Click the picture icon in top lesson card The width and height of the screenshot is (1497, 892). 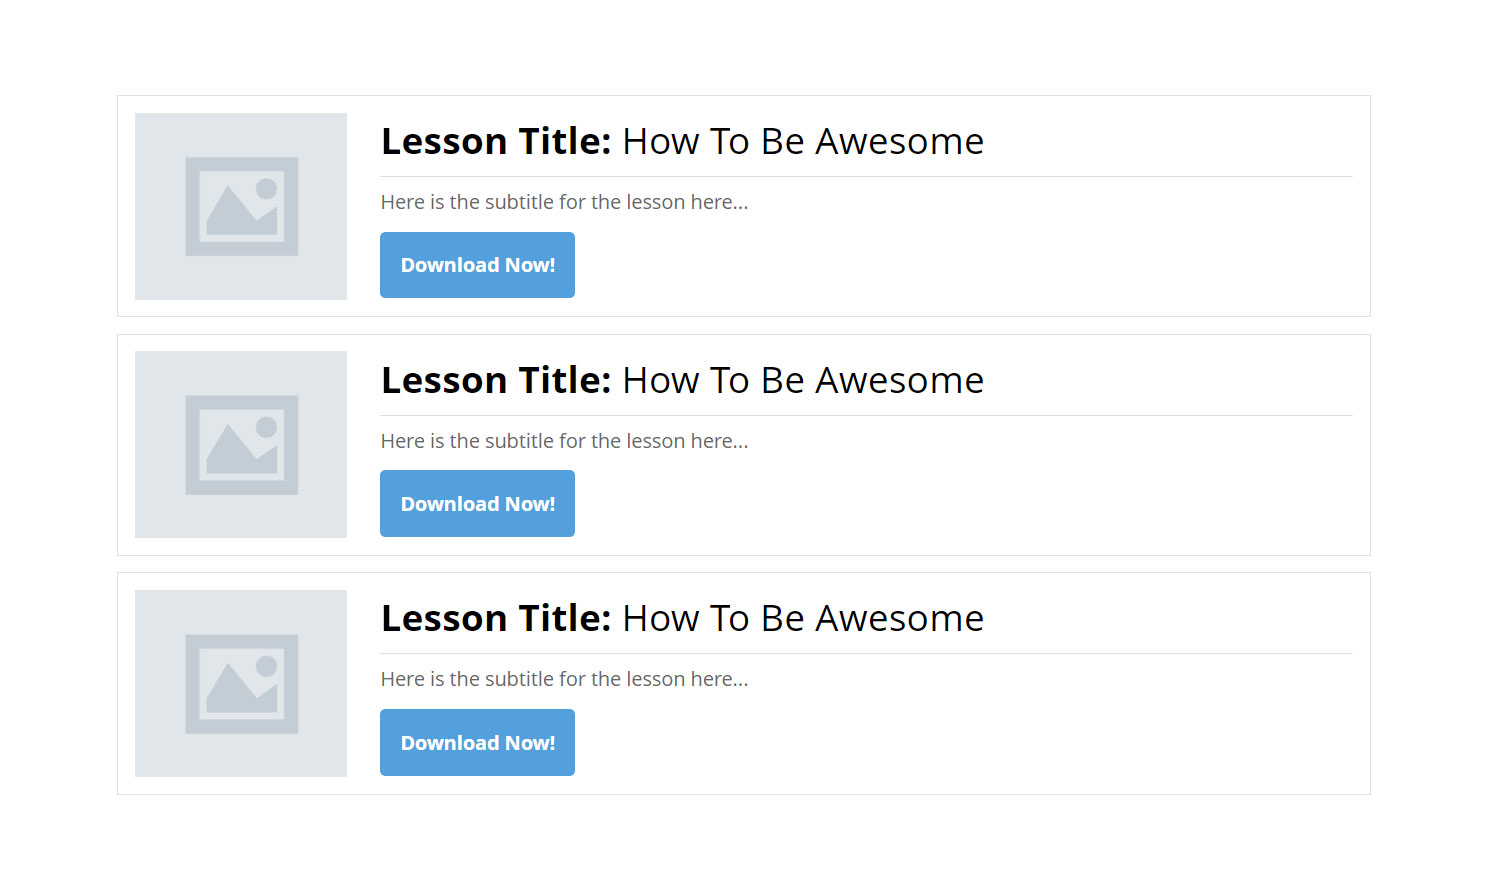241,206
